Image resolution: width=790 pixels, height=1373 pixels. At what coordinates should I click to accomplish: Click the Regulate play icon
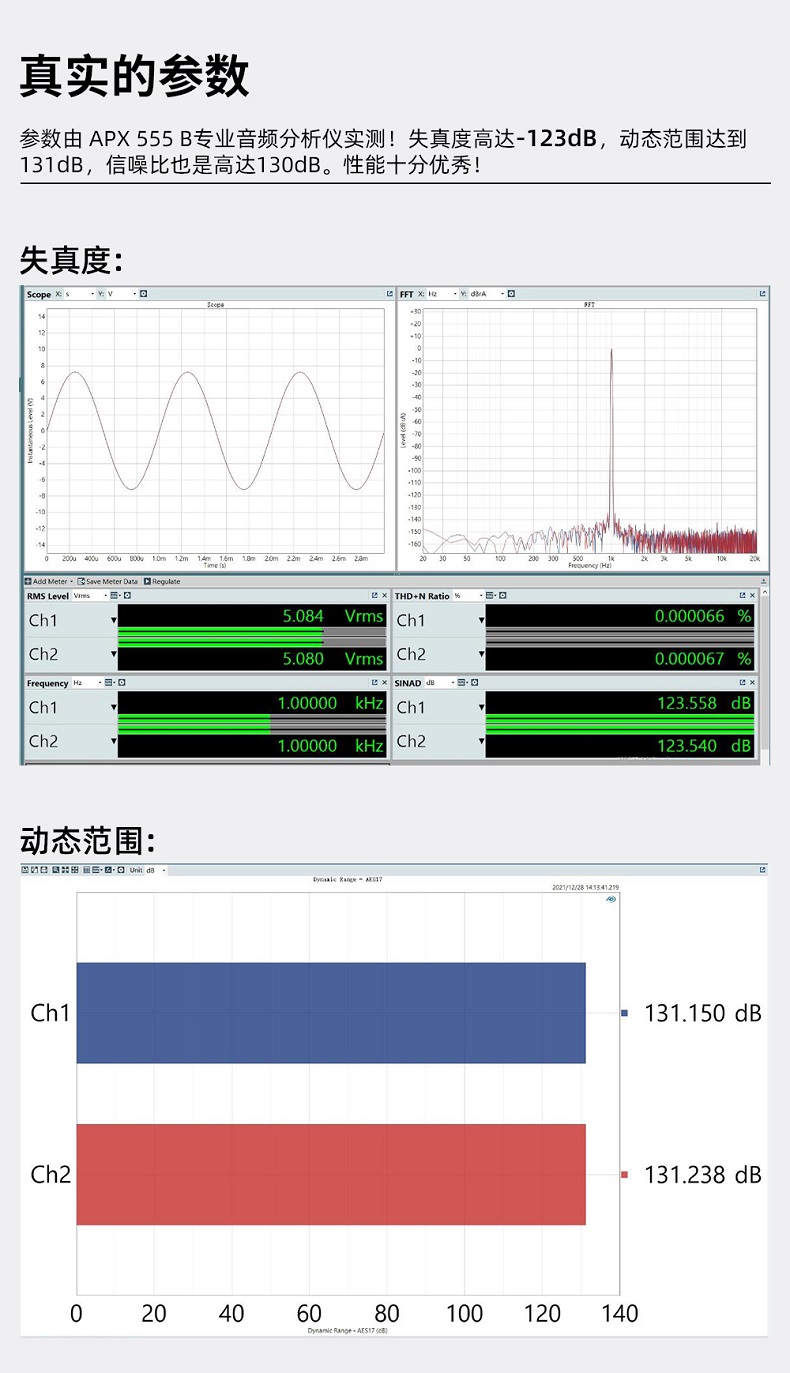click(x=147, y=581)
